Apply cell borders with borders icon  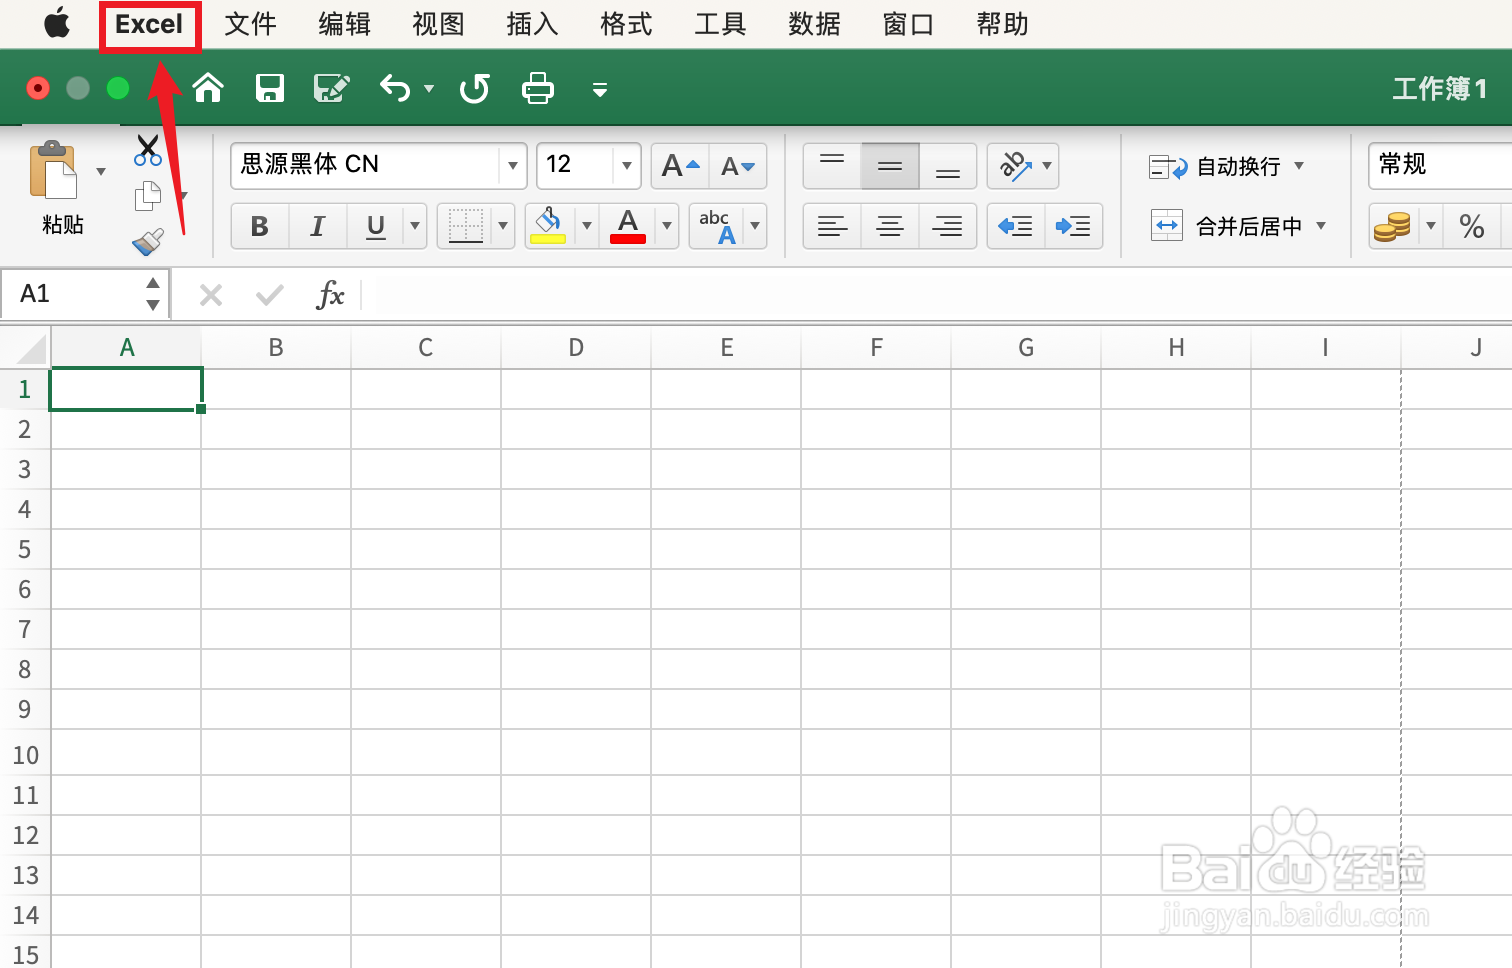[466, 226]
